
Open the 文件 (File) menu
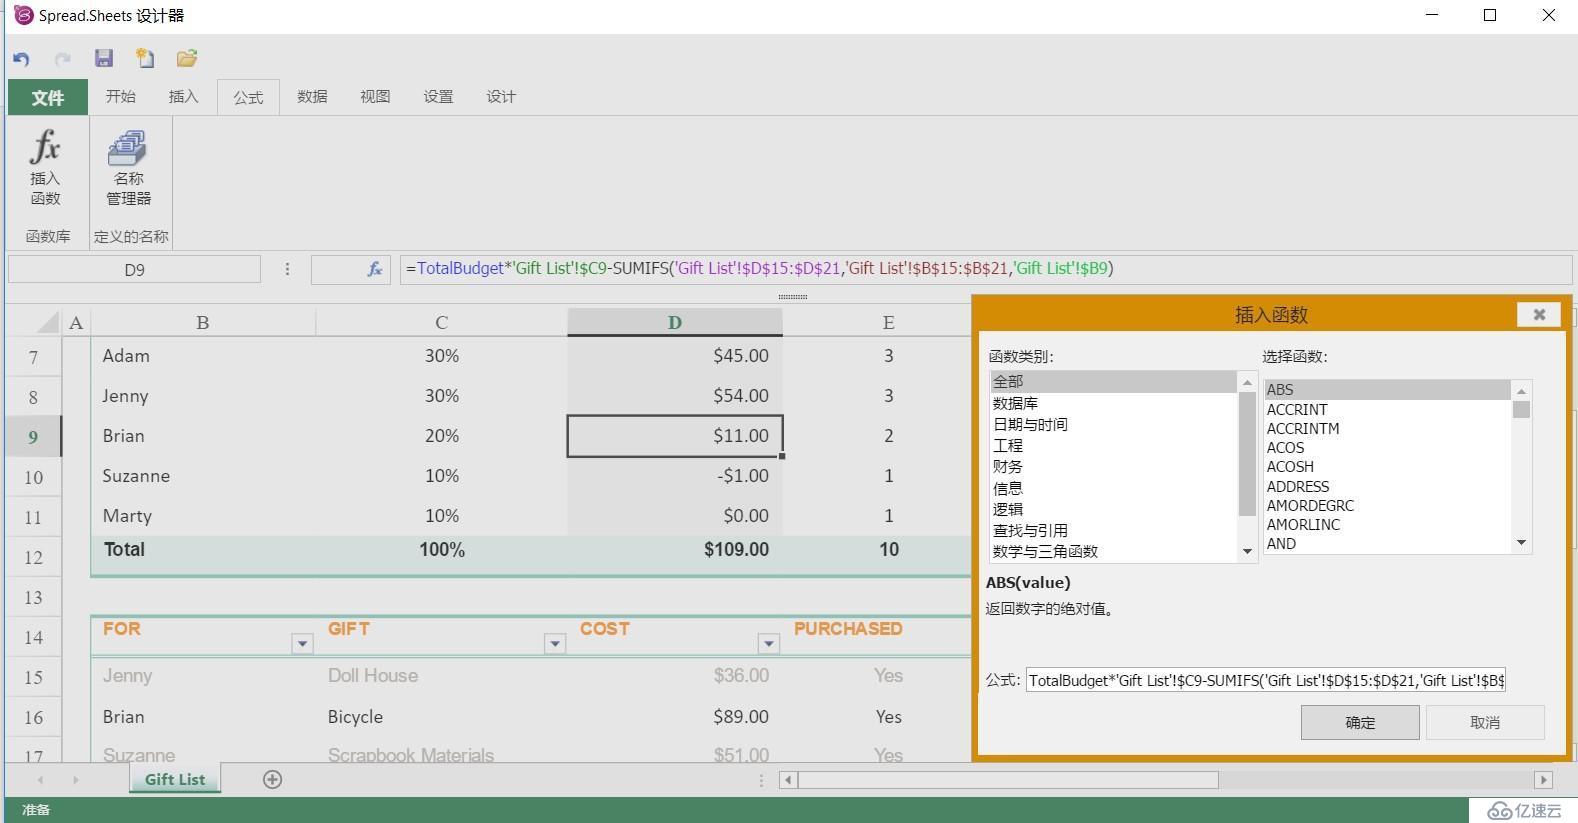click(47, 97)
